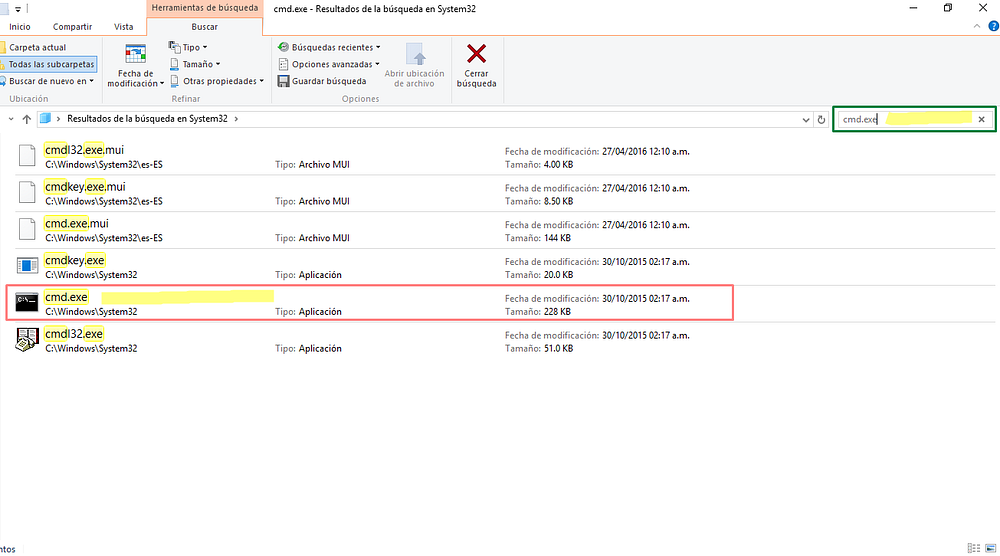This screenshot has width=1000, height=556.
Task: Switch to large icons view in status bar
Action: (990, 548)
